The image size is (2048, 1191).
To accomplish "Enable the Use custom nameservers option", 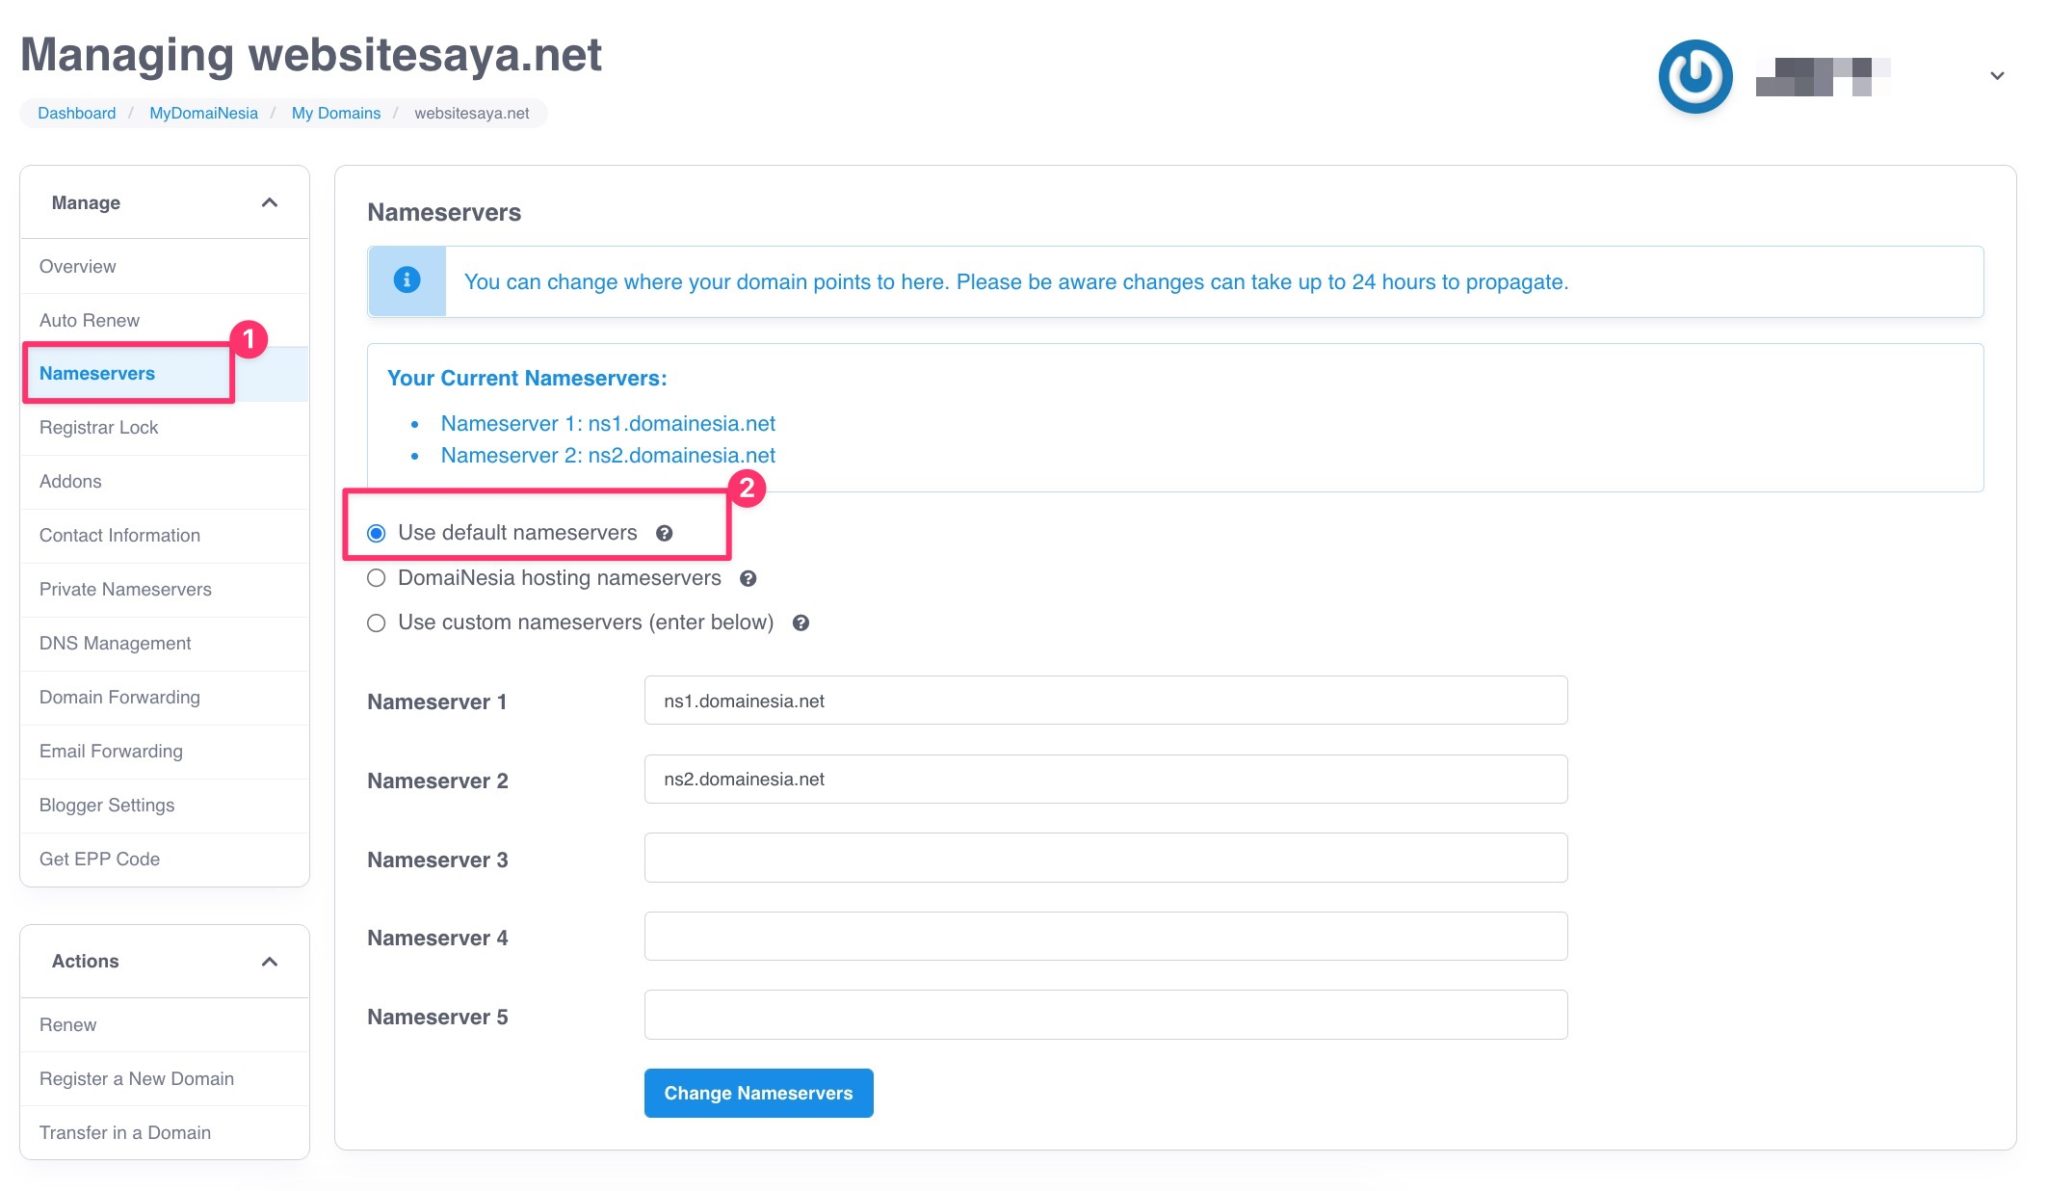I will click(x=376, y=622).
